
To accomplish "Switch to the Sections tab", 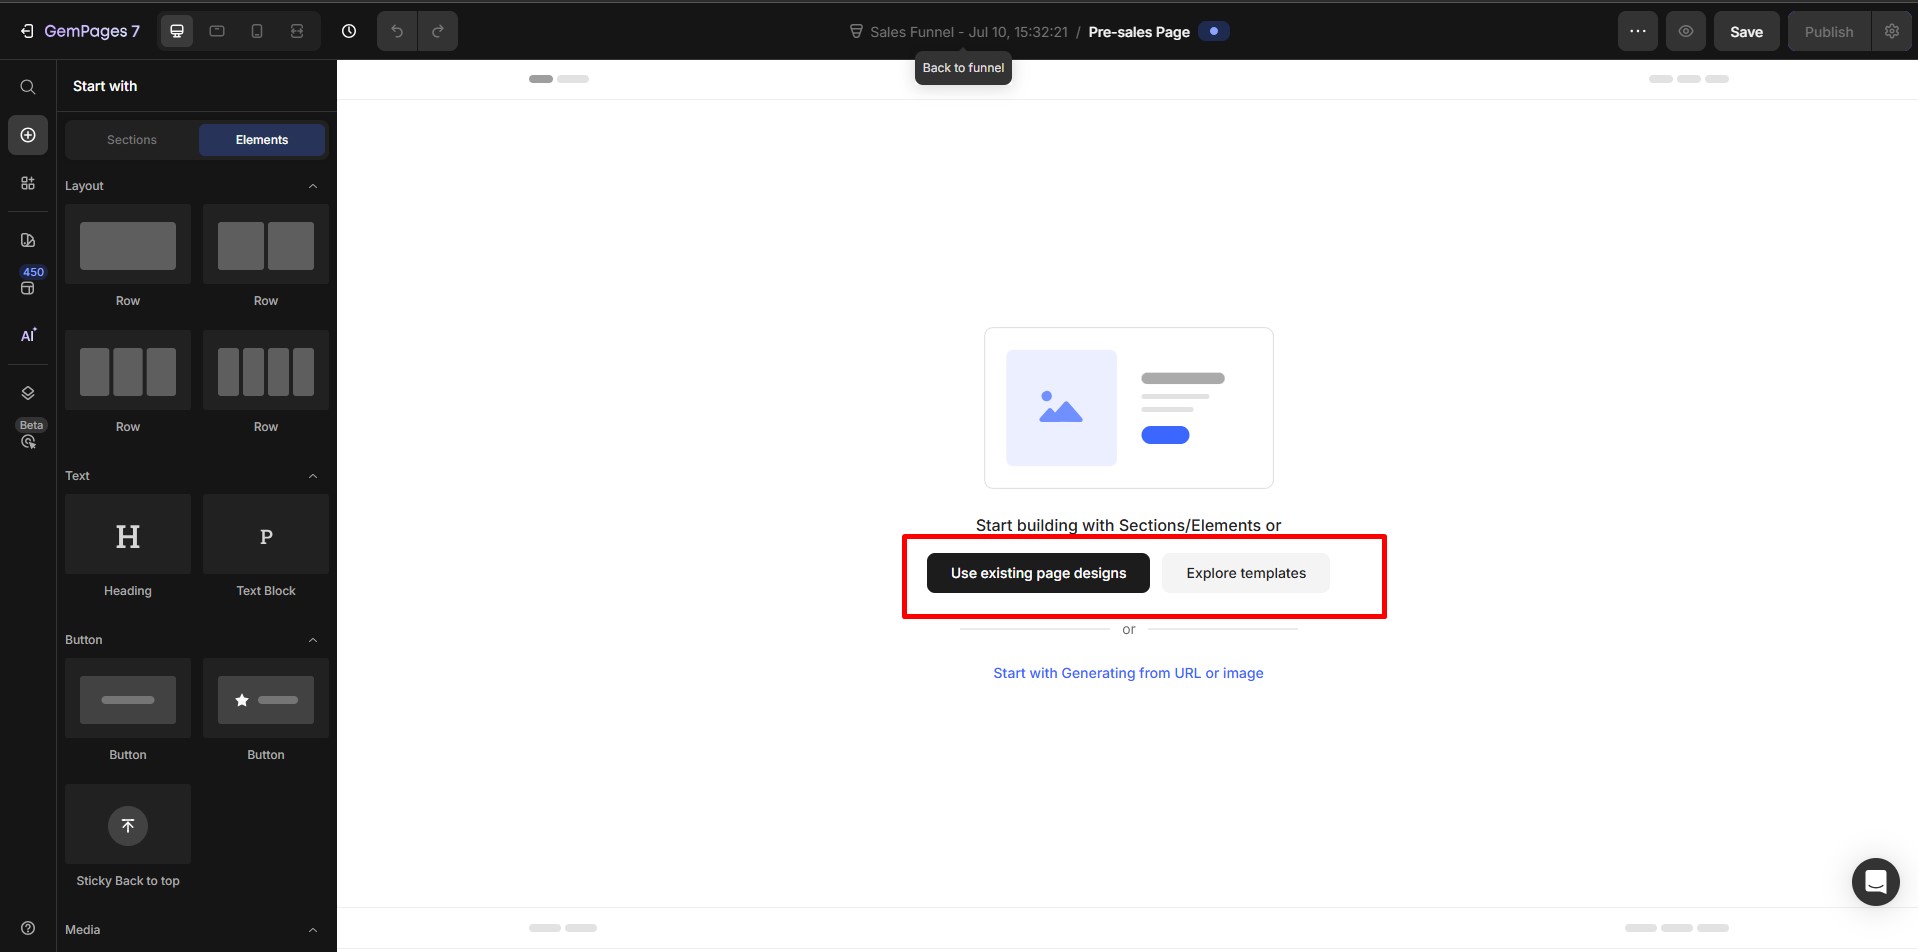I will click(x=132, y=140).
